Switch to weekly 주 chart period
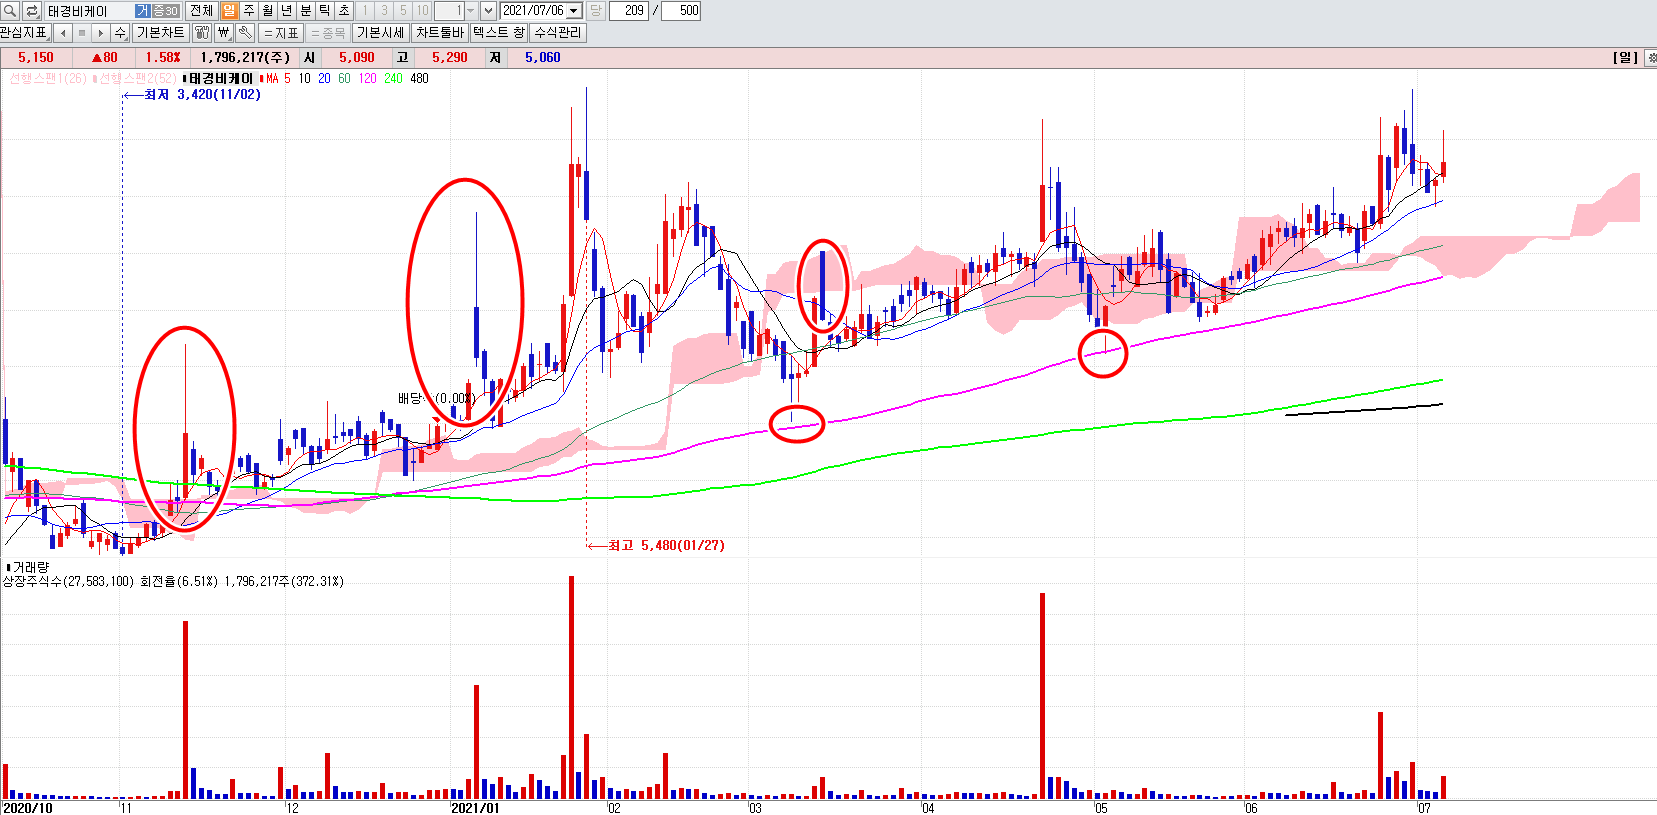Image resolution: width=1657 pixels, height=815 pixels. tap(249, 11)
